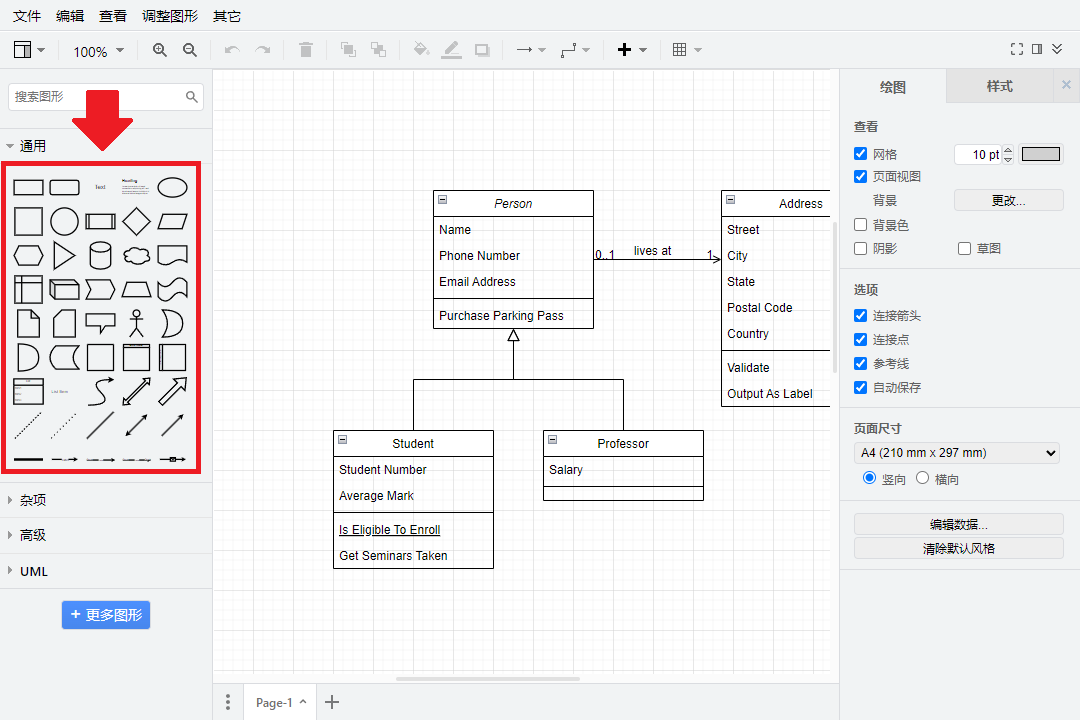Click the delete trash can icon
The image size is (1080, 720).
(306, 50)
